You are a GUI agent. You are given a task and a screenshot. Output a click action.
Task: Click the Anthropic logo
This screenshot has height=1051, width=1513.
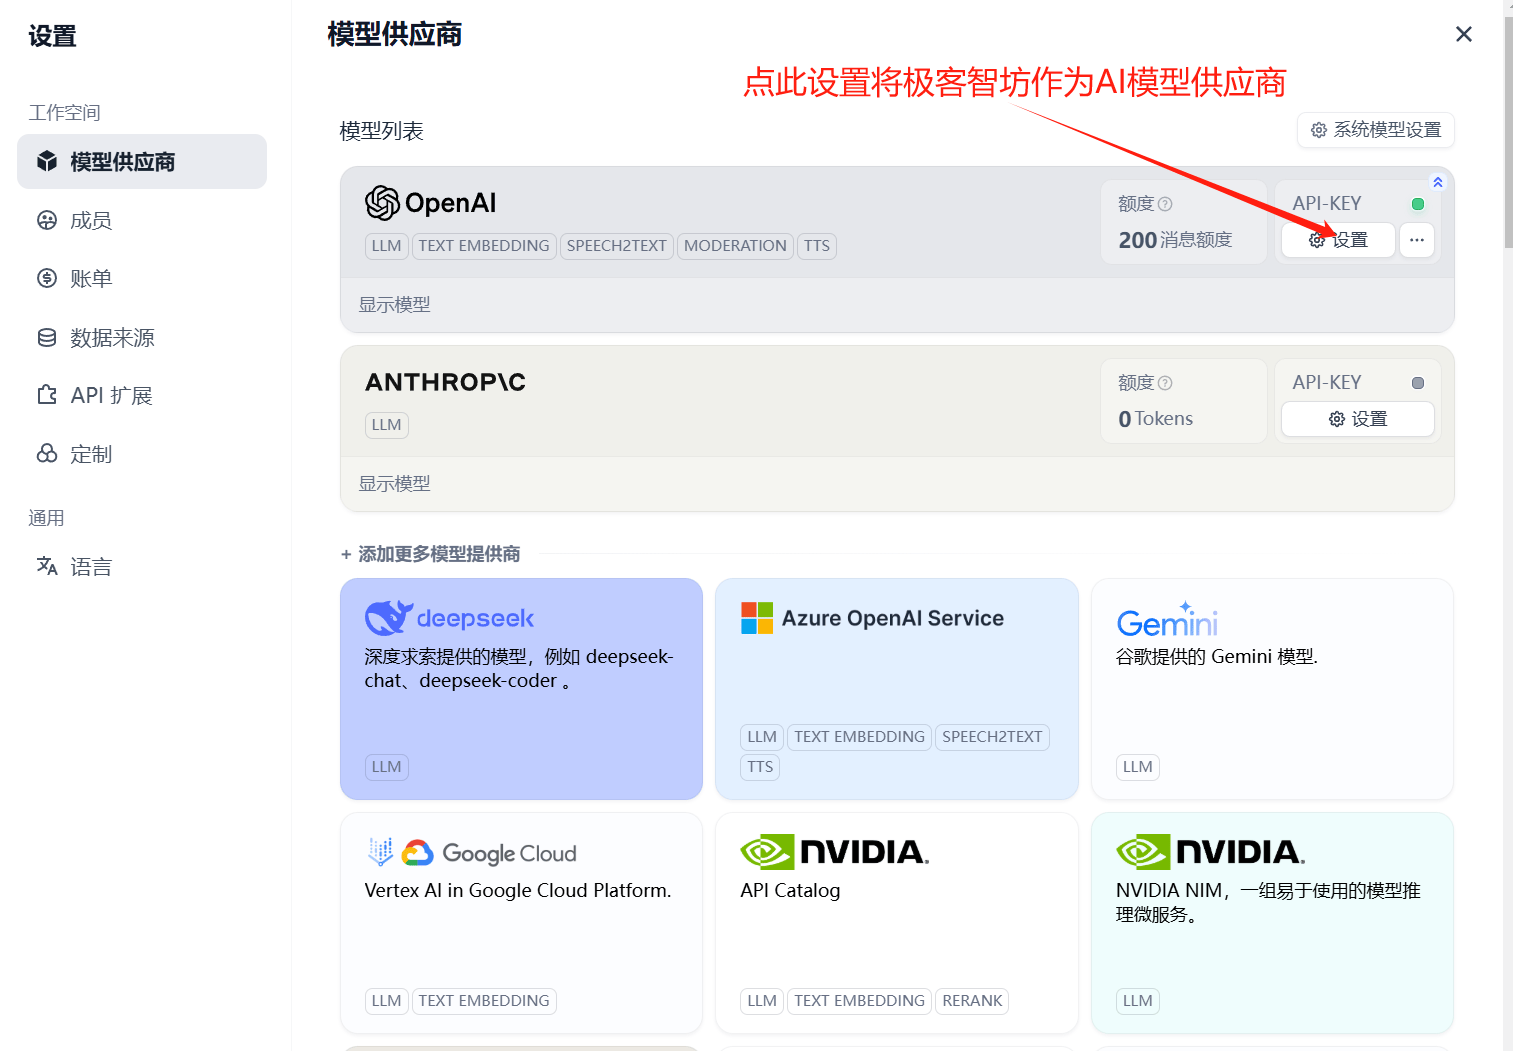(x=445, y=382)
